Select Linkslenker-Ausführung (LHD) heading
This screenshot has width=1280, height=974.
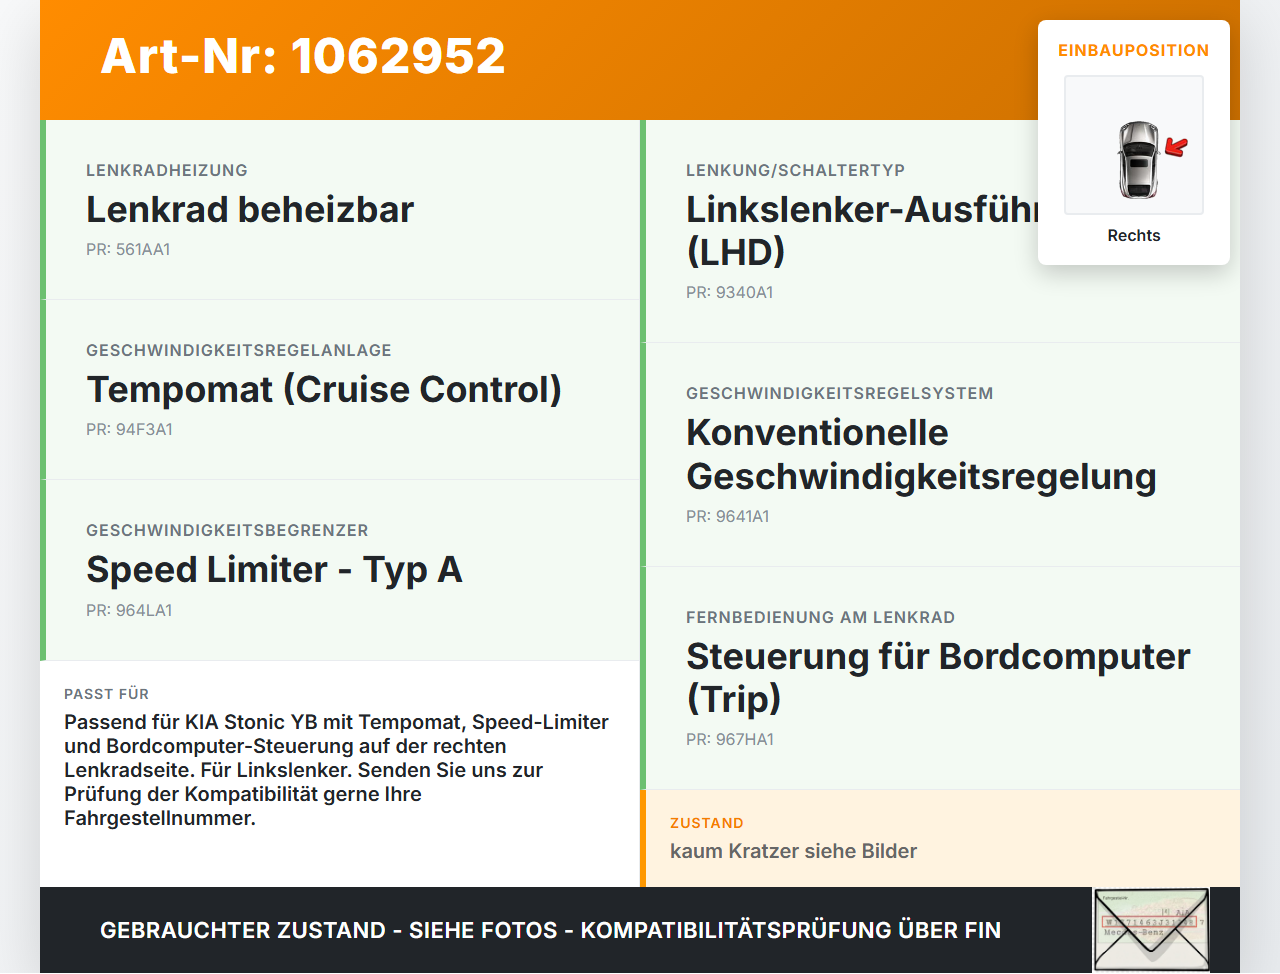coord(862,230)
